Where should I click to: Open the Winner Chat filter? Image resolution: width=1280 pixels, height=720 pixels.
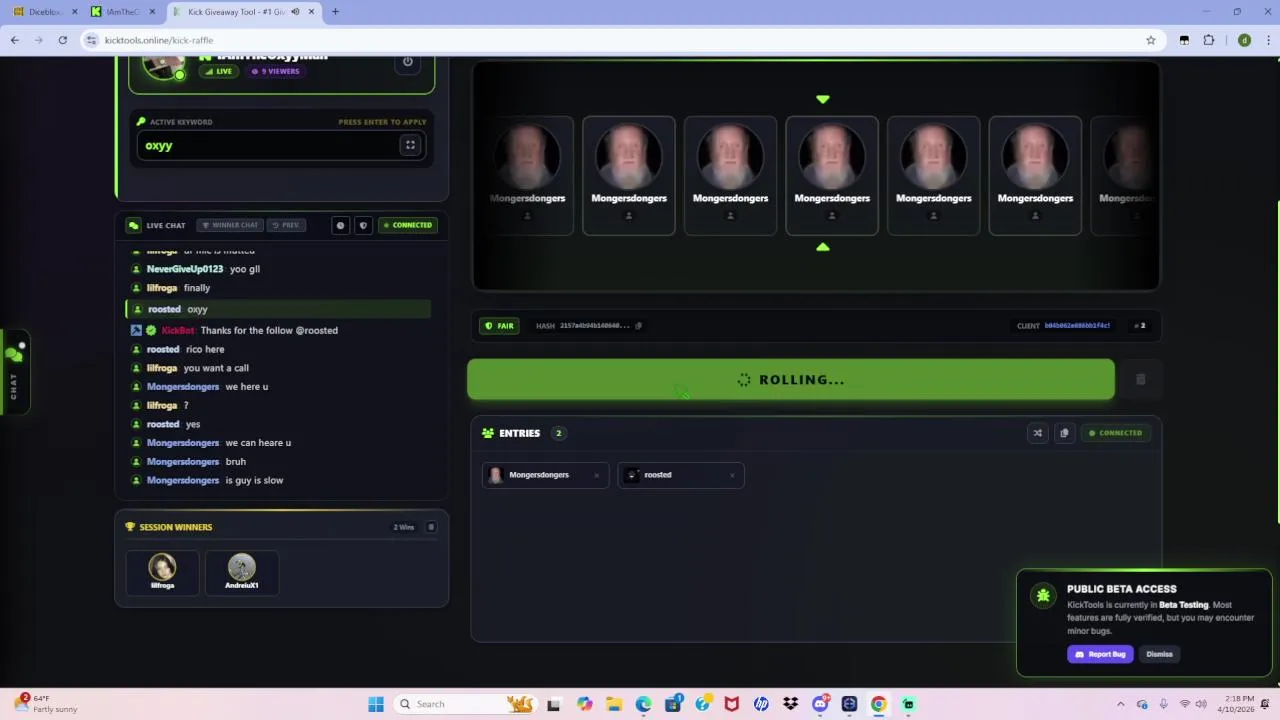click(230, 225)
